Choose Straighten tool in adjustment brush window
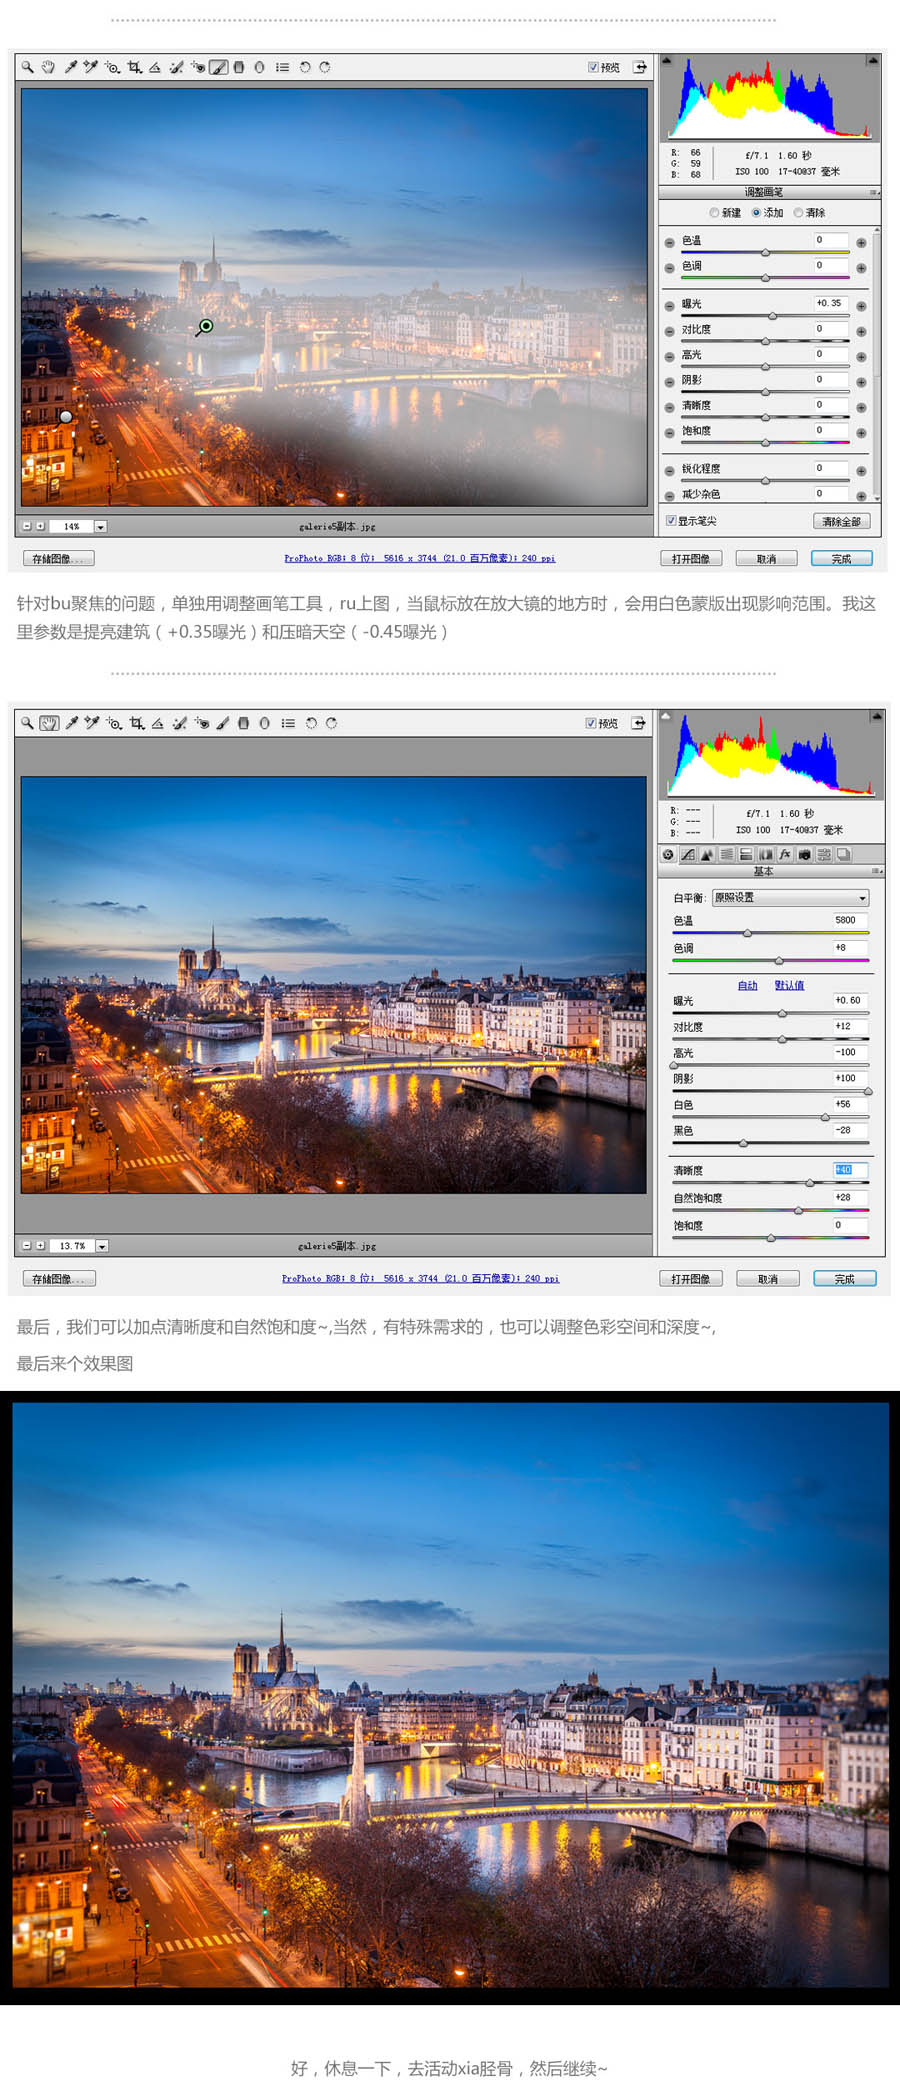Viewport: 900px width, 2096px height. point(155,67)
